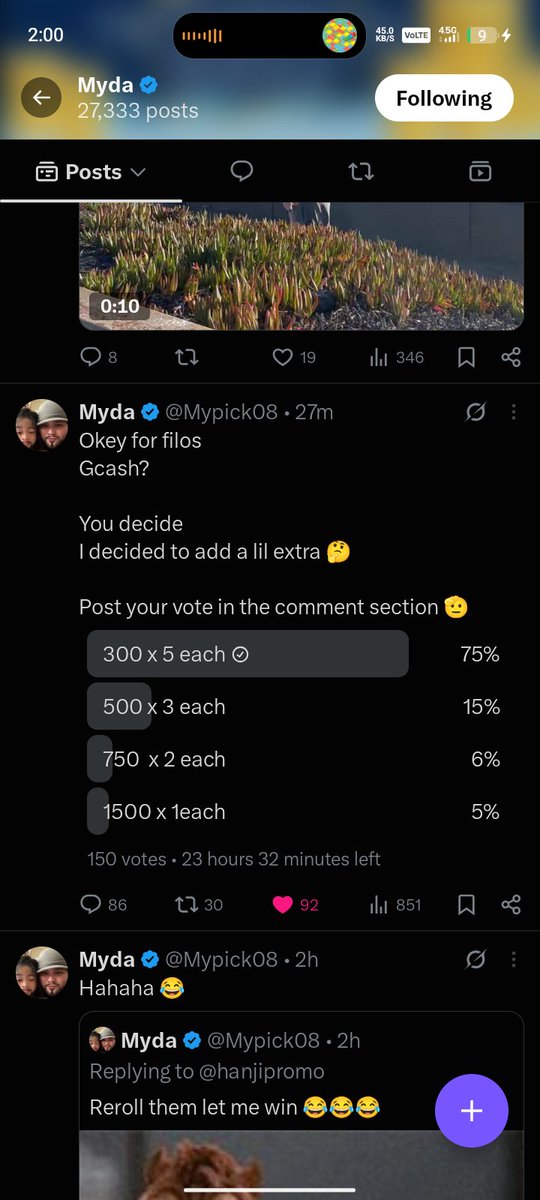540x1200 pixels.
Task: Like the poll post with 92 likes
Action: [283, 904]
